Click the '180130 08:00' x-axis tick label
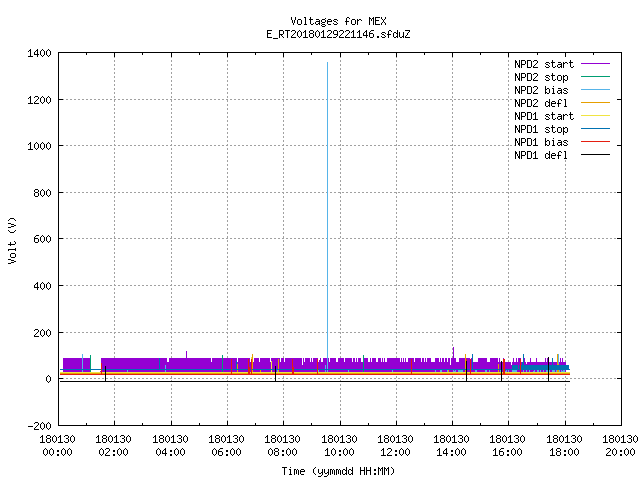640x480 pixels. (282, 446)
